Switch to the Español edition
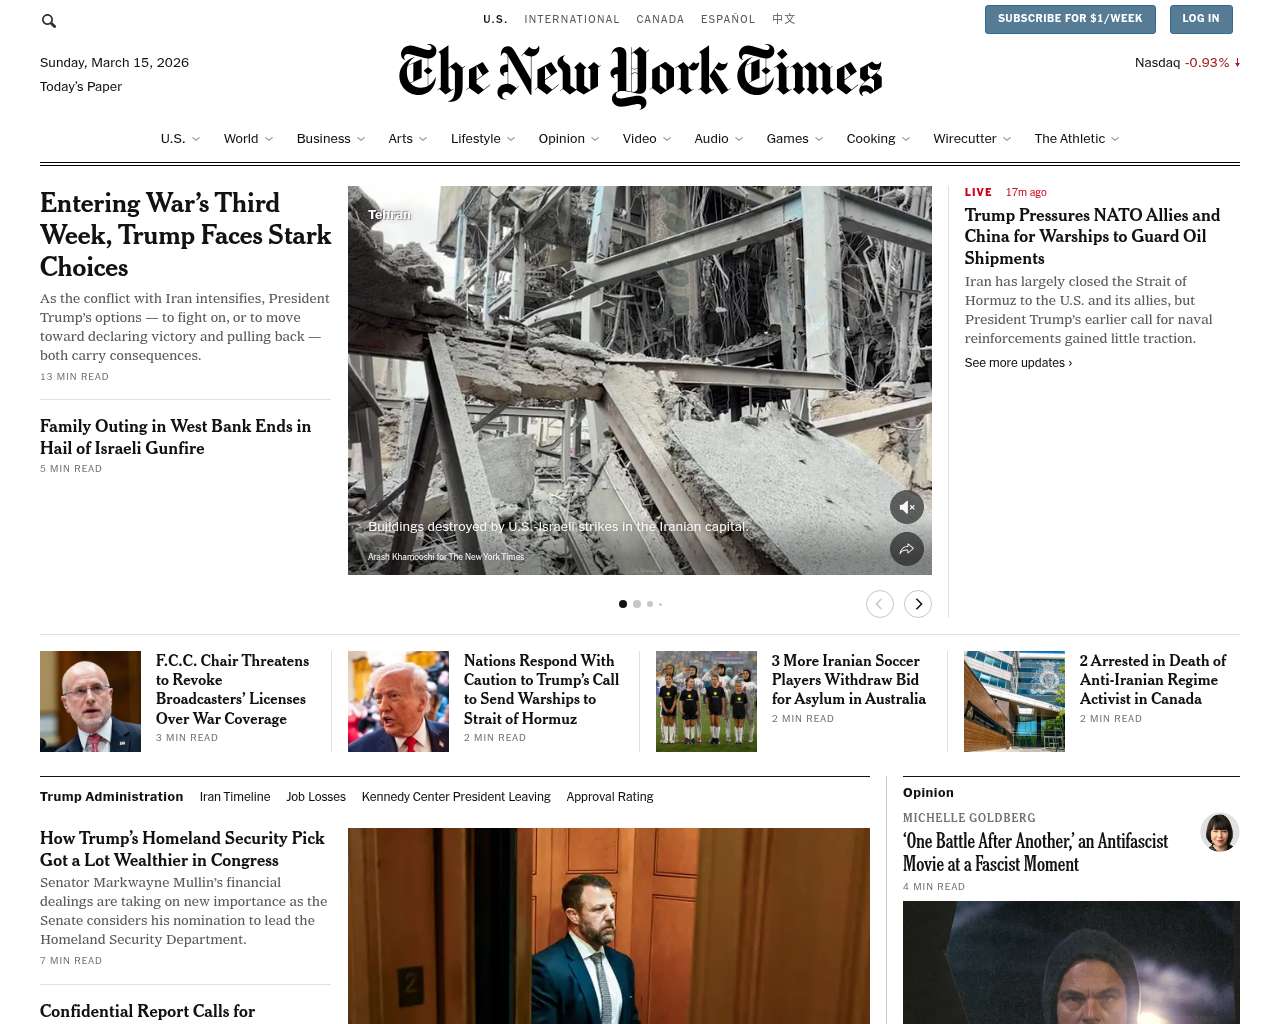Image resolution: width=1280 pixels, height=1024 pixels. (728, 19)
